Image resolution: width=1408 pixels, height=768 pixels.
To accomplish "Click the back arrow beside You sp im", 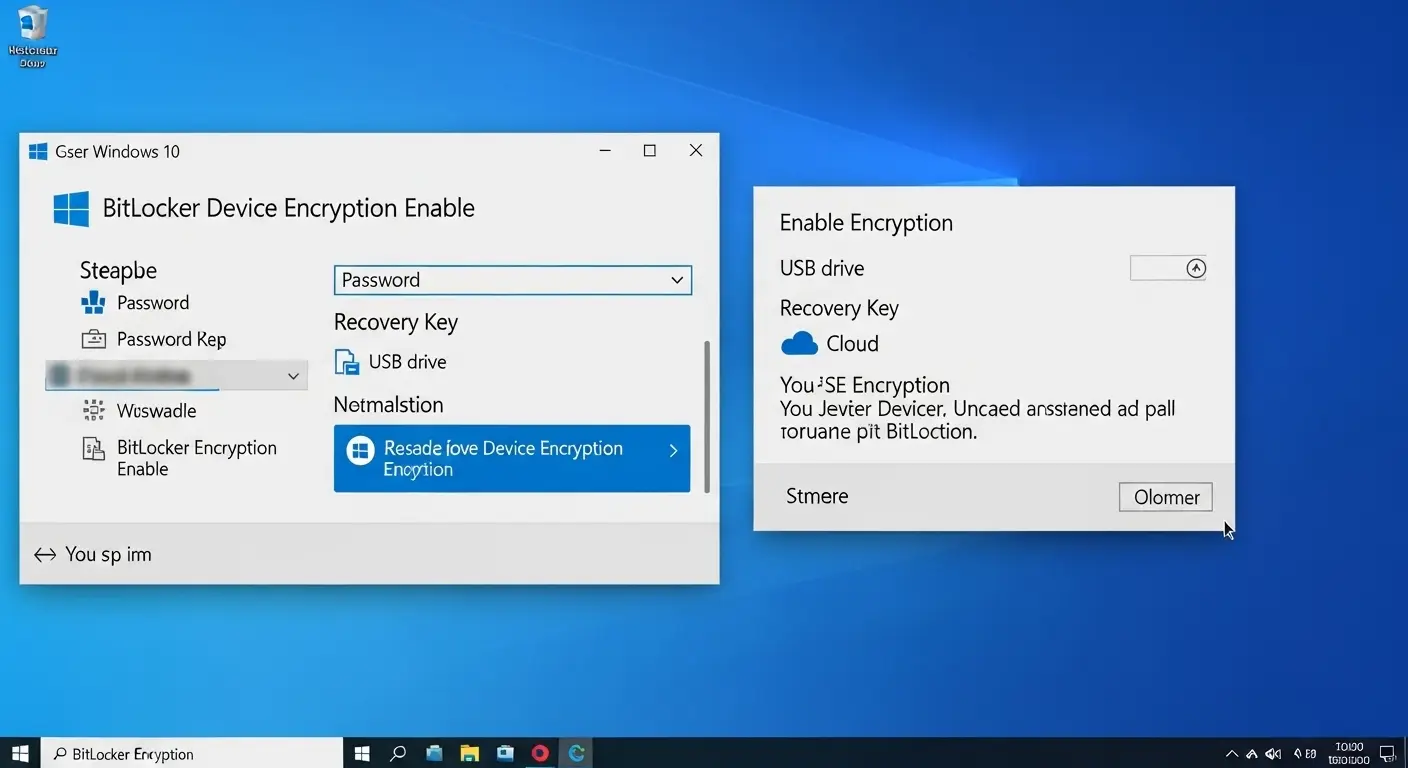I will click(45, 554).
